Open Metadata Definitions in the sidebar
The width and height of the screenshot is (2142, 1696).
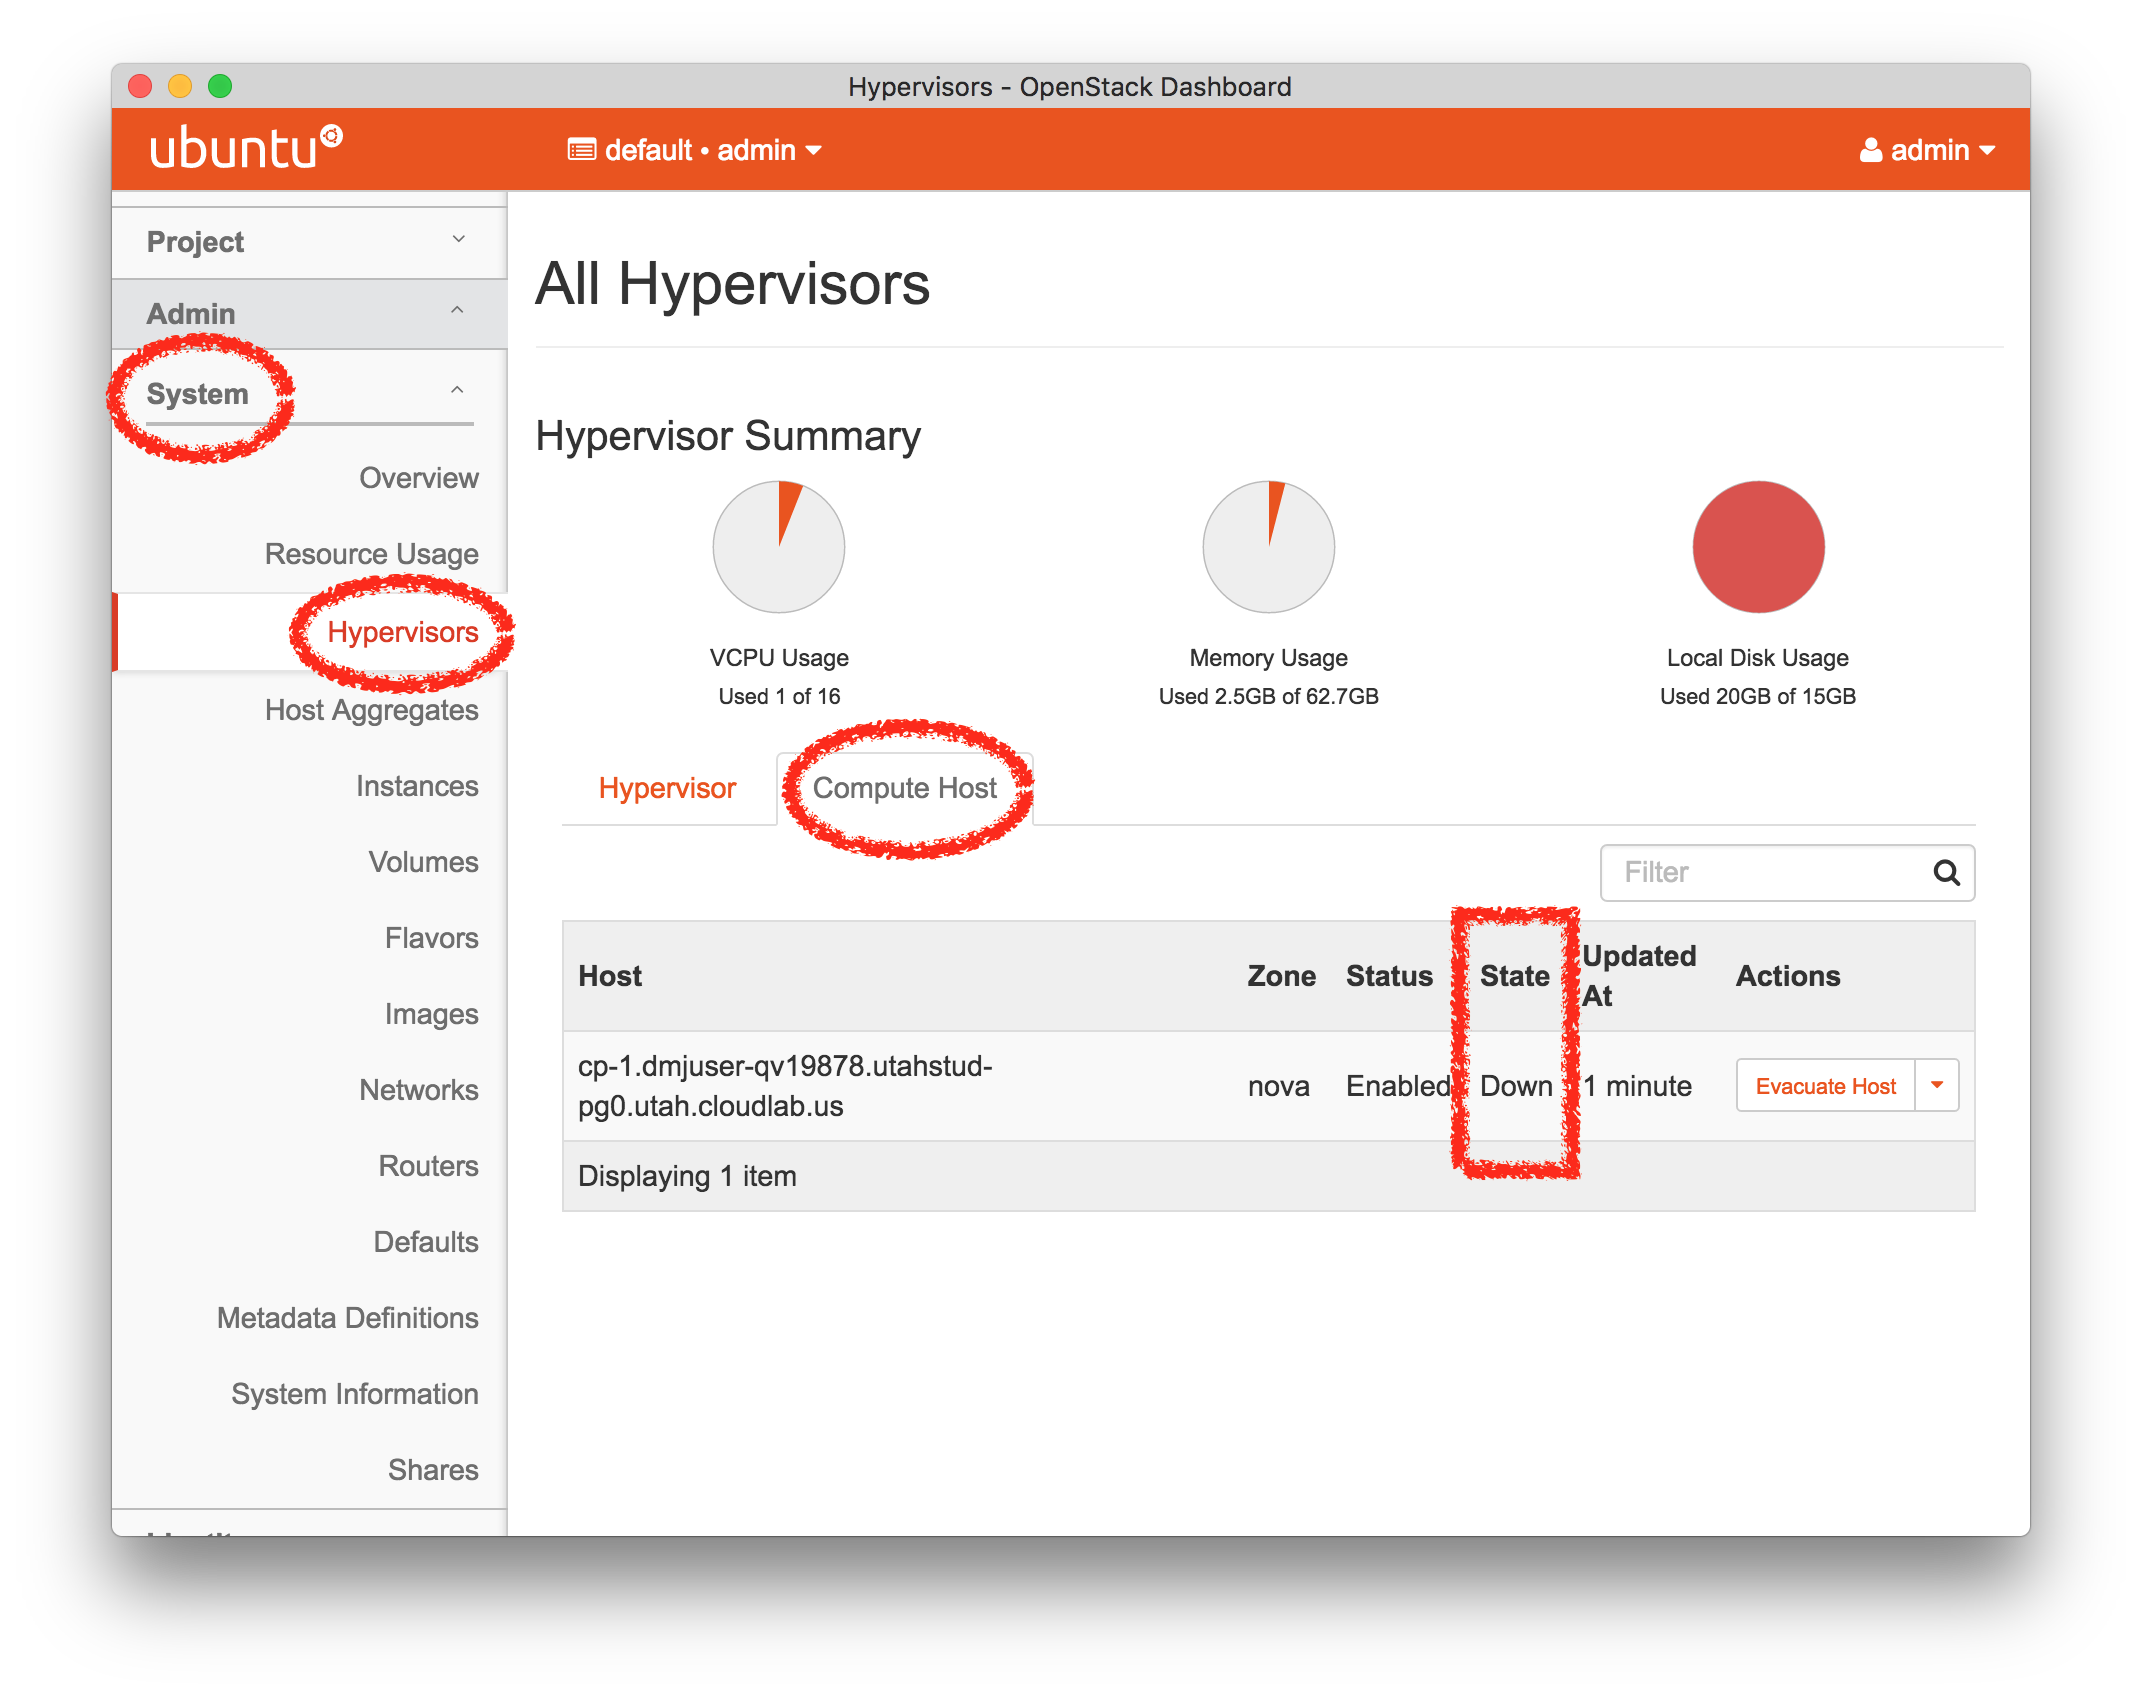point(347,1318)
